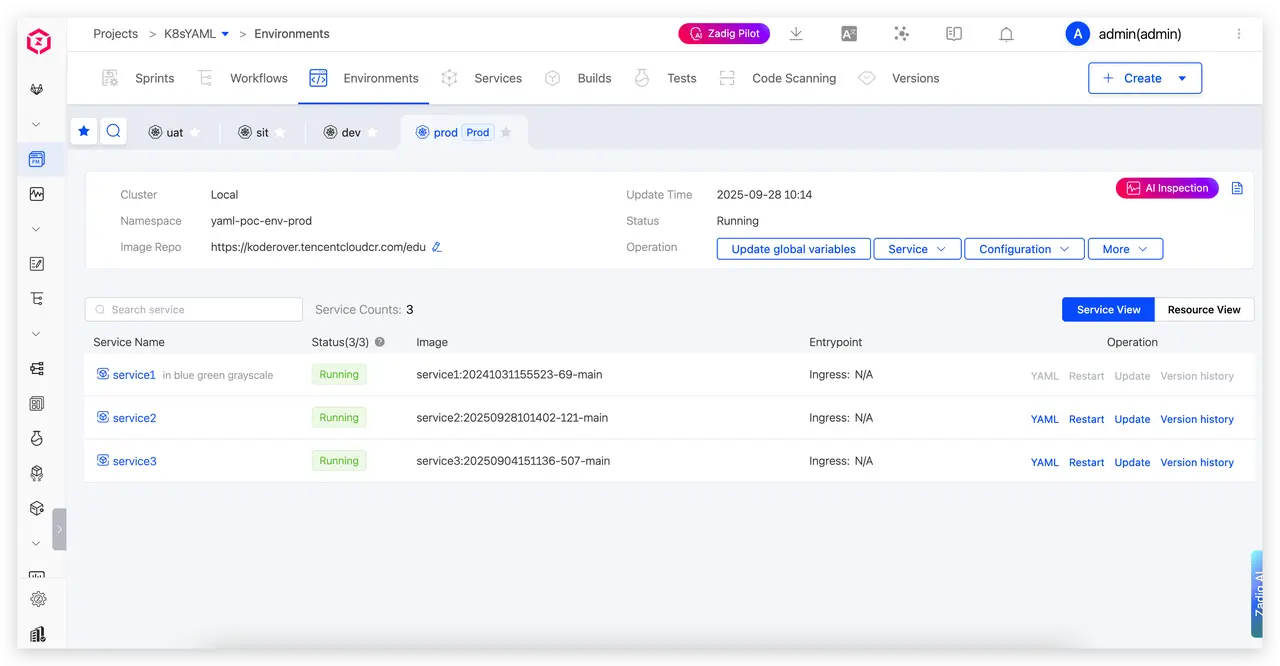Screen dimensions: 1280x666
Task: Open system settings gear in sidebar
Action: [x=38, y=599]
